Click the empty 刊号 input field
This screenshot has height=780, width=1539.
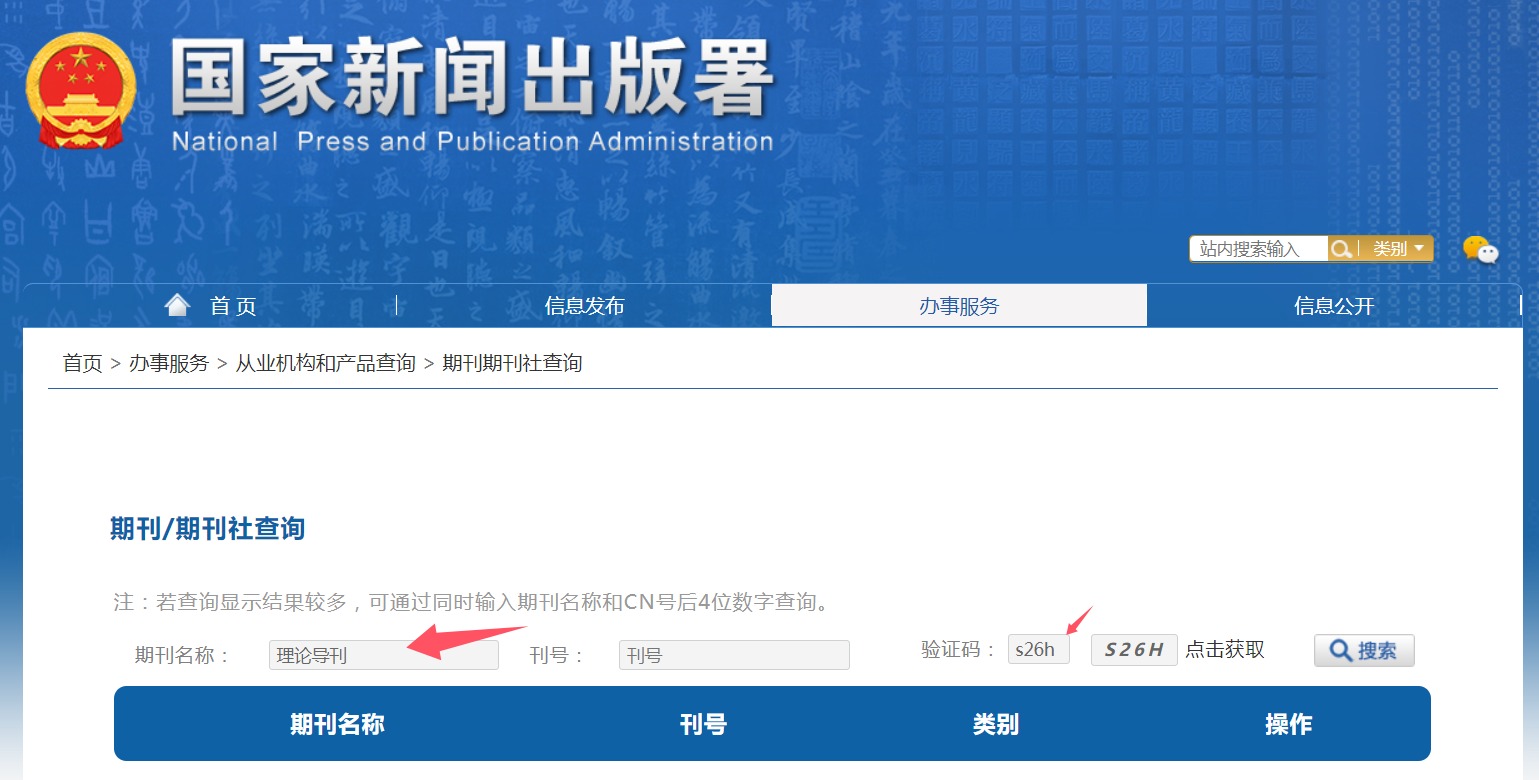click(734, 654)
